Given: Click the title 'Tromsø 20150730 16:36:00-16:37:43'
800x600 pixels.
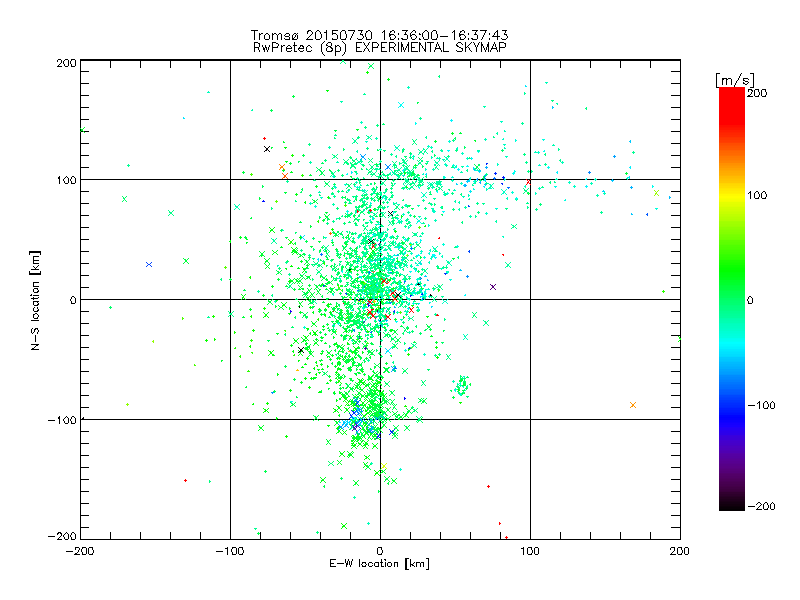Looking at the screenshot, I should click(x=379, y=35).
